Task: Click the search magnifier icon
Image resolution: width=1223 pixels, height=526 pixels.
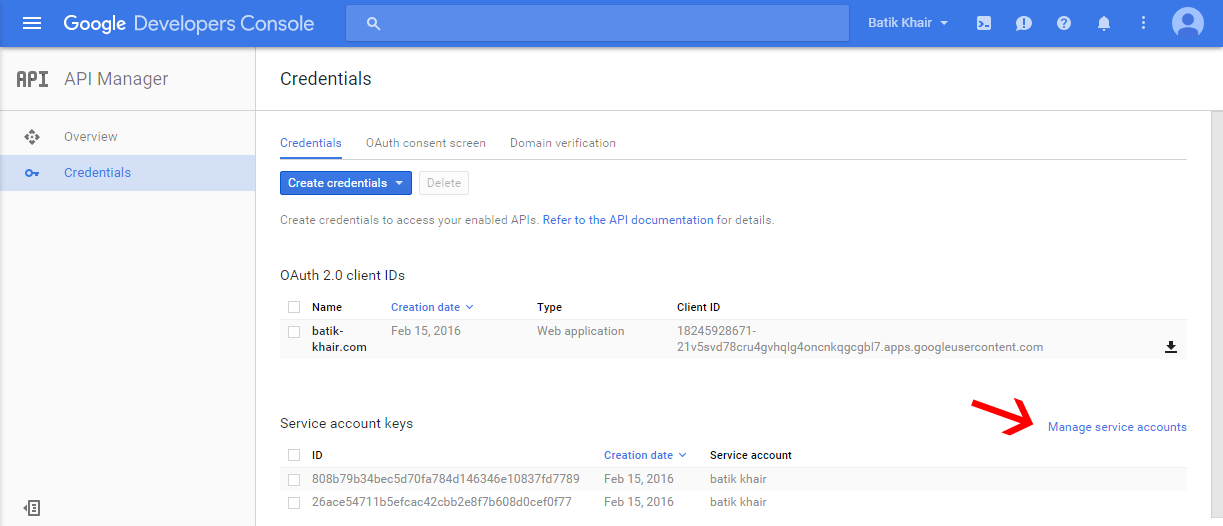Action: [374, 23]
